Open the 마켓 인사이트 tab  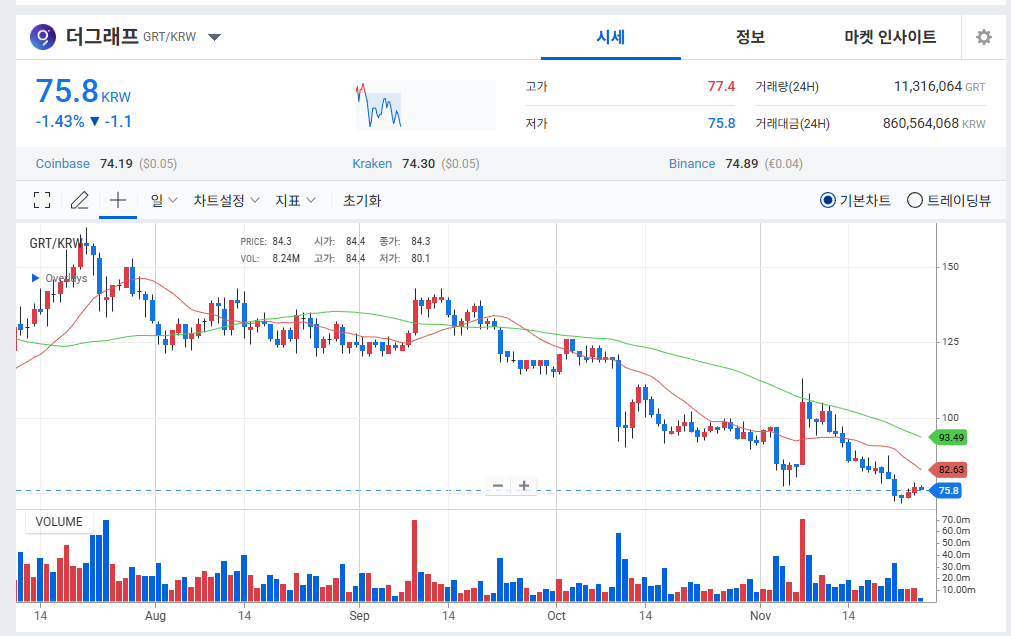click(890, 37)
